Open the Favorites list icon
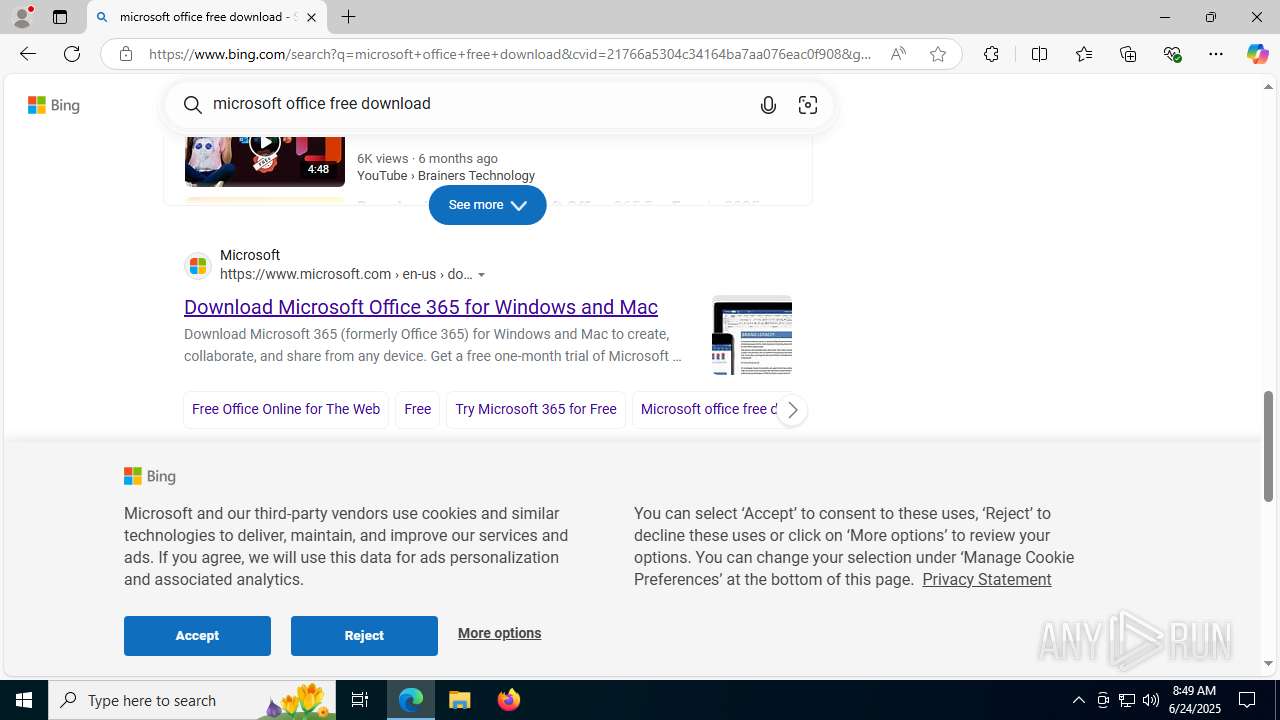The height and width of the screenshot is (720, 1280). pos(1083,54)
